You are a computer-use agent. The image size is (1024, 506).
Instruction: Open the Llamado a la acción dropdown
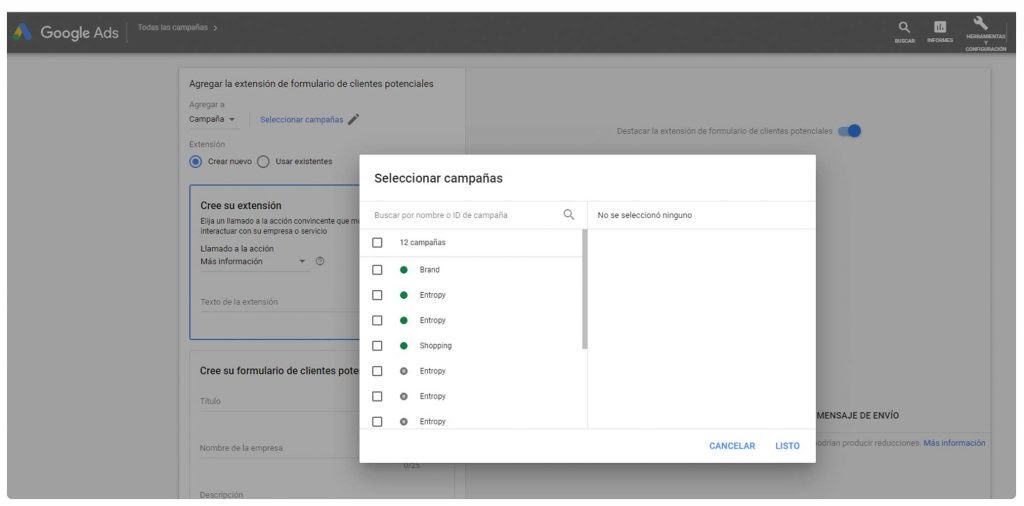coord(253,261)
